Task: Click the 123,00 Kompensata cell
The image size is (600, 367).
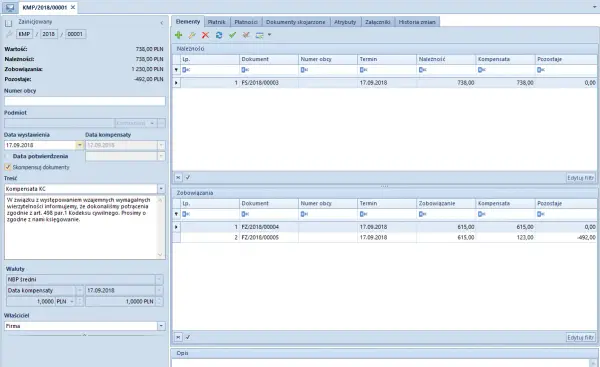Action: [x=505, y=238]
